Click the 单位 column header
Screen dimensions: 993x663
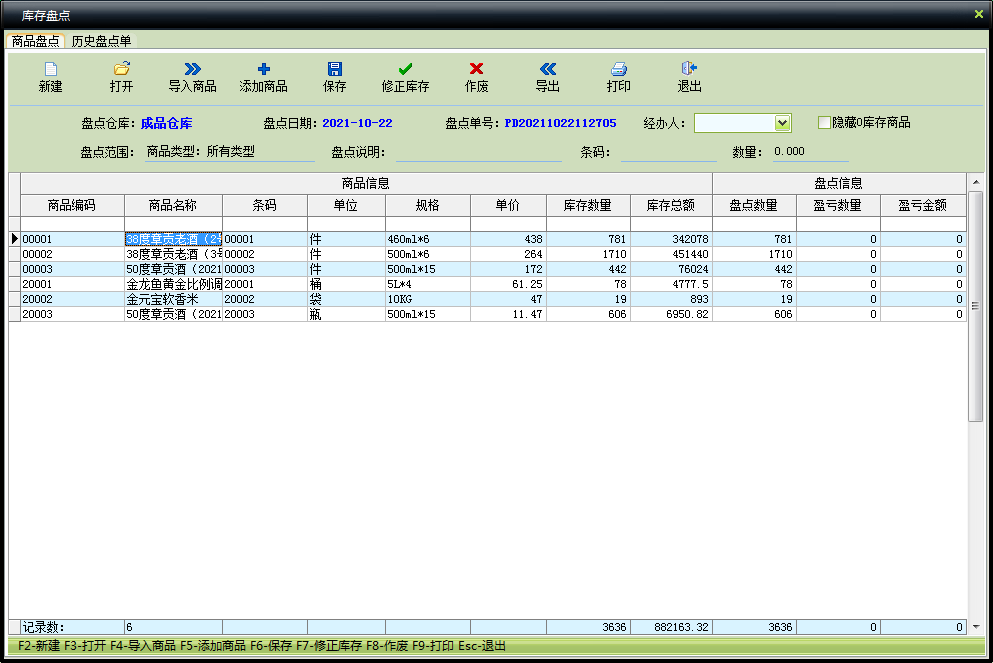pos(346,205)
